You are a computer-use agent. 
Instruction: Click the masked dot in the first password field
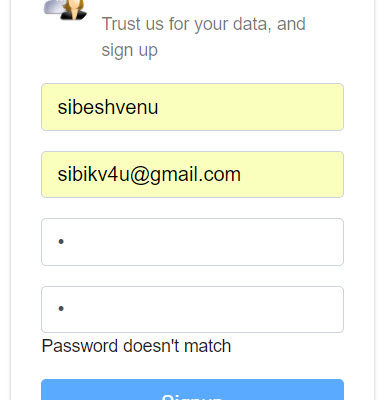tap(61, 241)
